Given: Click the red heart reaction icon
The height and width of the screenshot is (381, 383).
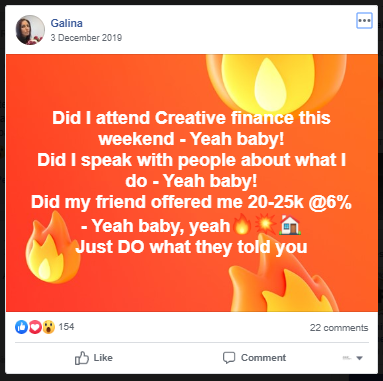Looking at the screenshot, I should [35, 327].
